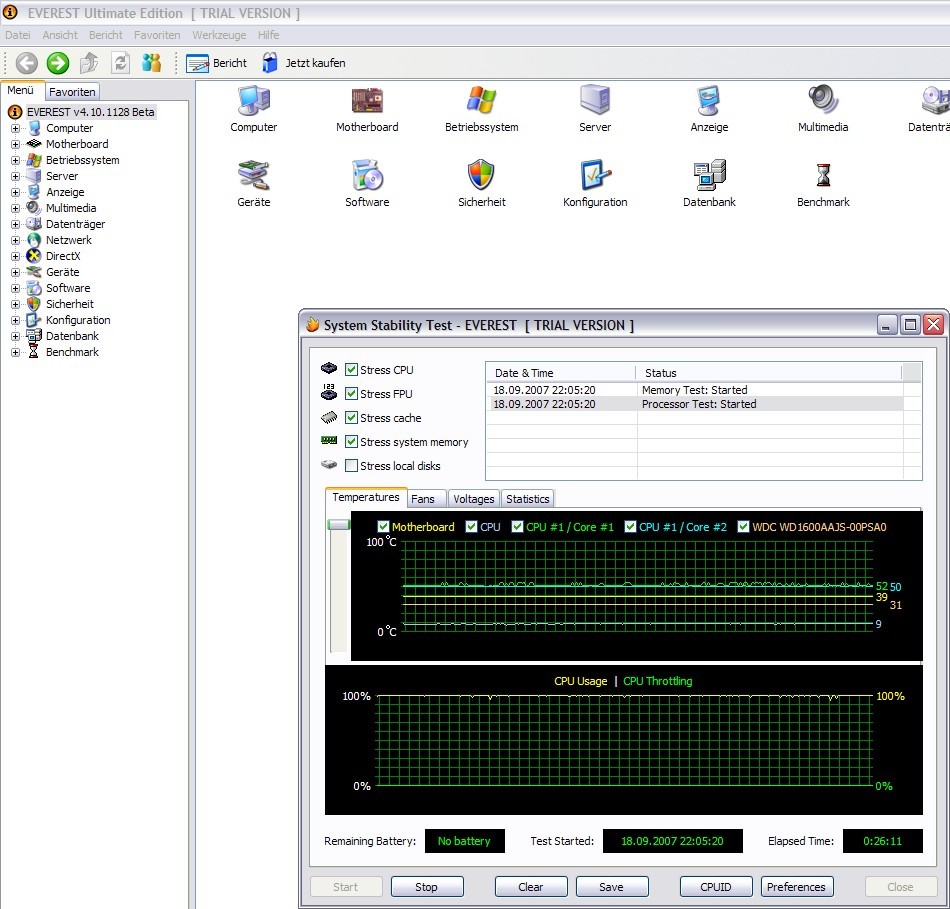
Task: Open the Werkzeuge menu
Action: pyautogui.click(x=219, y=35)
